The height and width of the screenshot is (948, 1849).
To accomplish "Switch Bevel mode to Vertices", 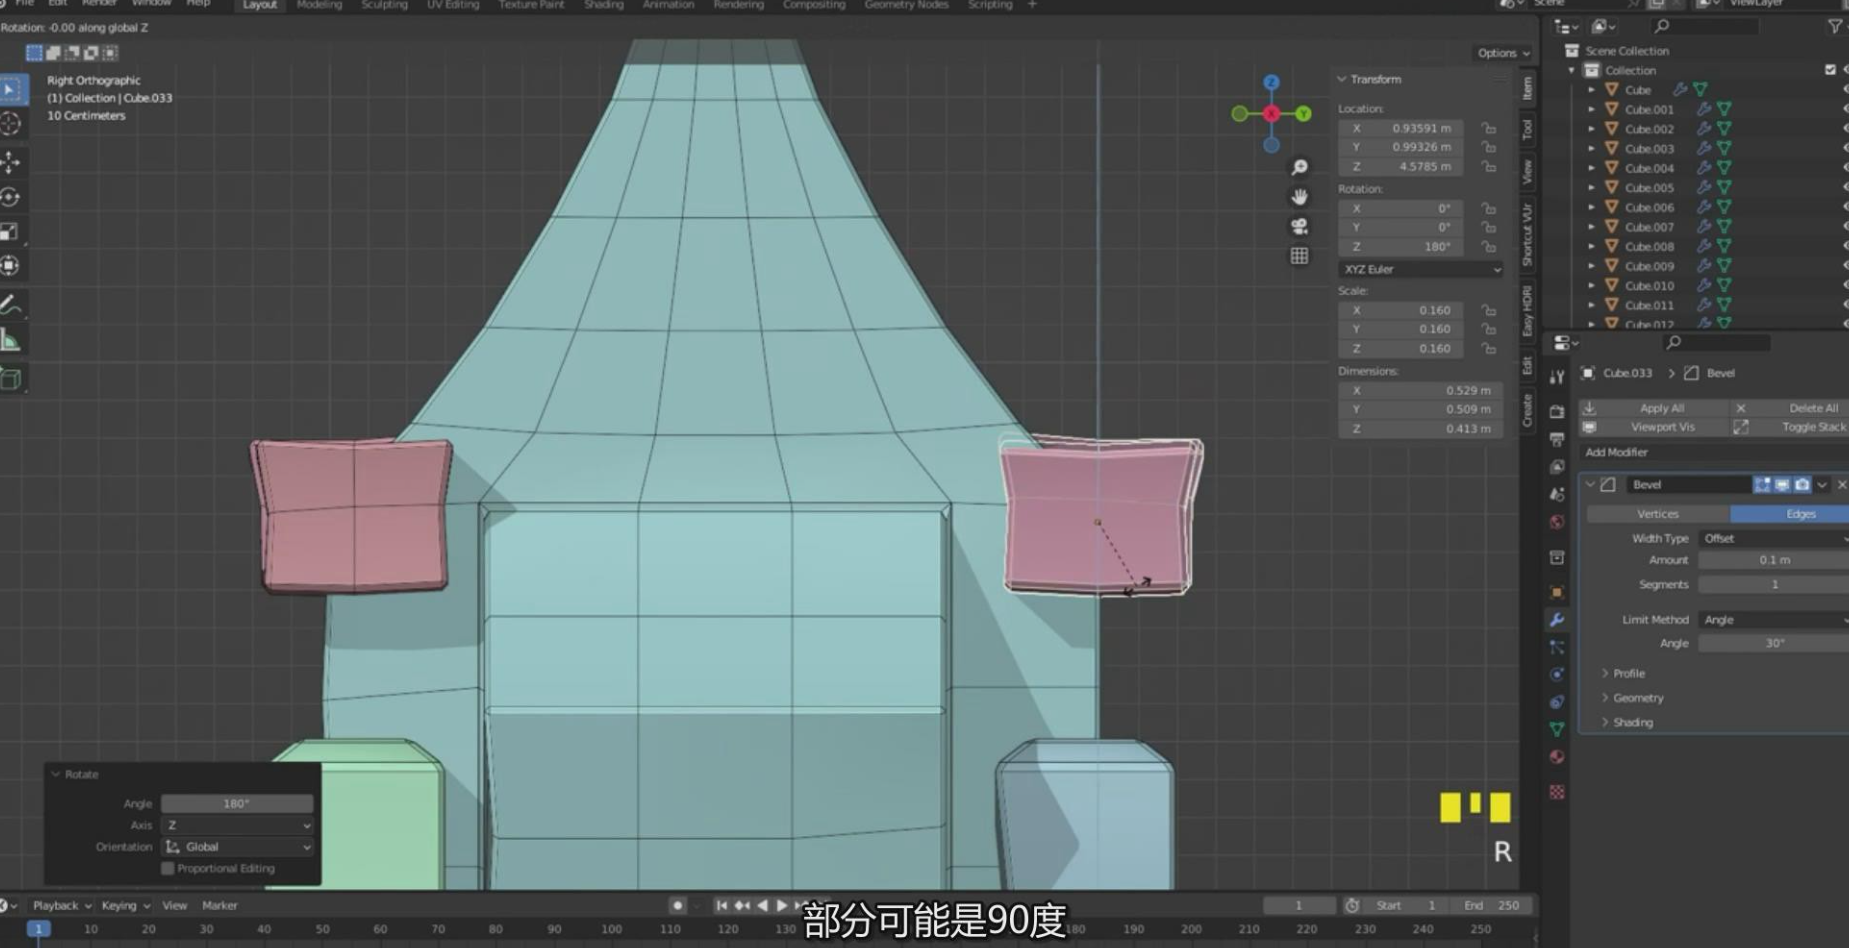I will point(1657,514).
